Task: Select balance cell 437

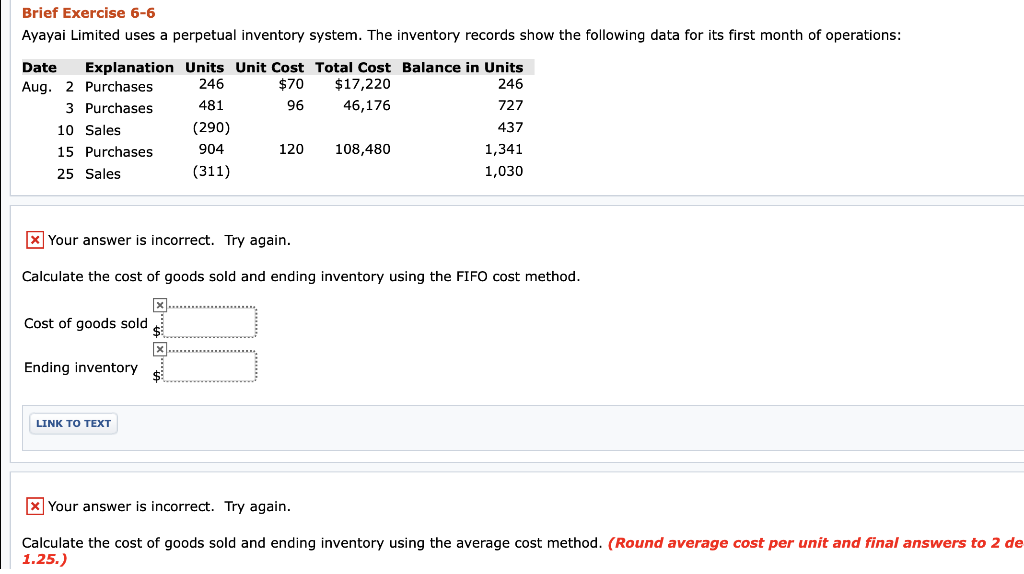Action: [x=510, y=127]
